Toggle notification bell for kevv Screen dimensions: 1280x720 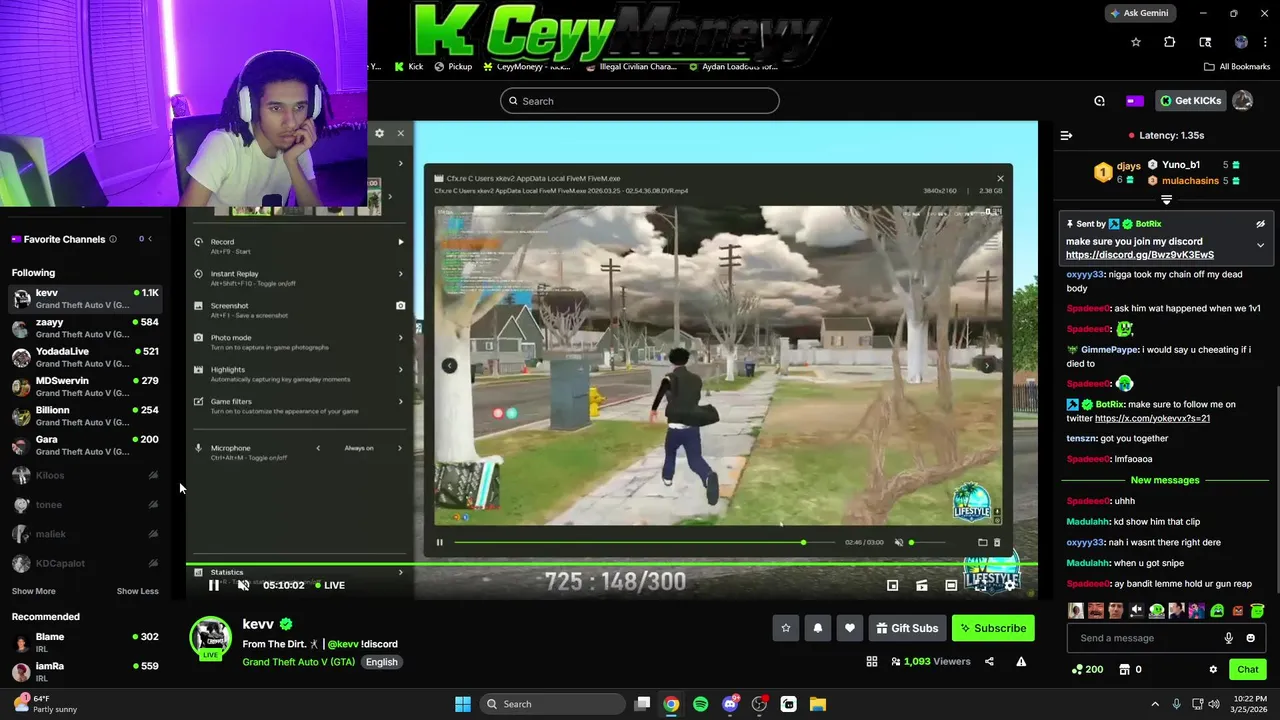(x=818, y=628)
